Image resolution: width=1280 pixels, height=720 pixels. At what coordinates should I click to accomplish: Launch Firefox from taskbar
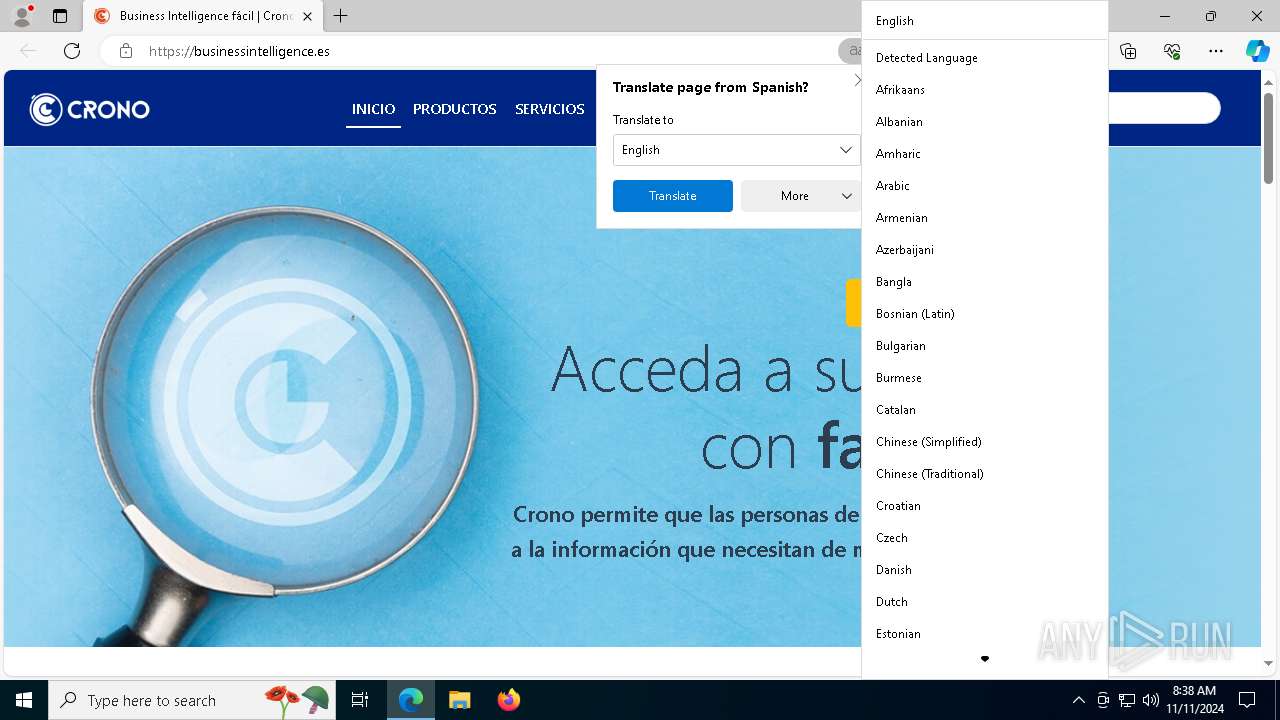[508, 700]
